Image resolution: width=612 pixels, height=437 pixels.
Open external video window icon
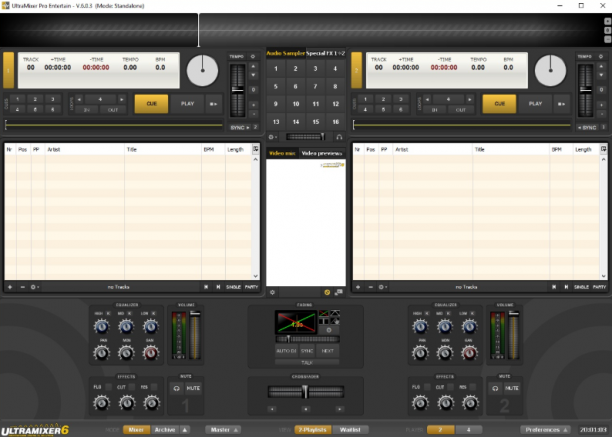(338, 292)
